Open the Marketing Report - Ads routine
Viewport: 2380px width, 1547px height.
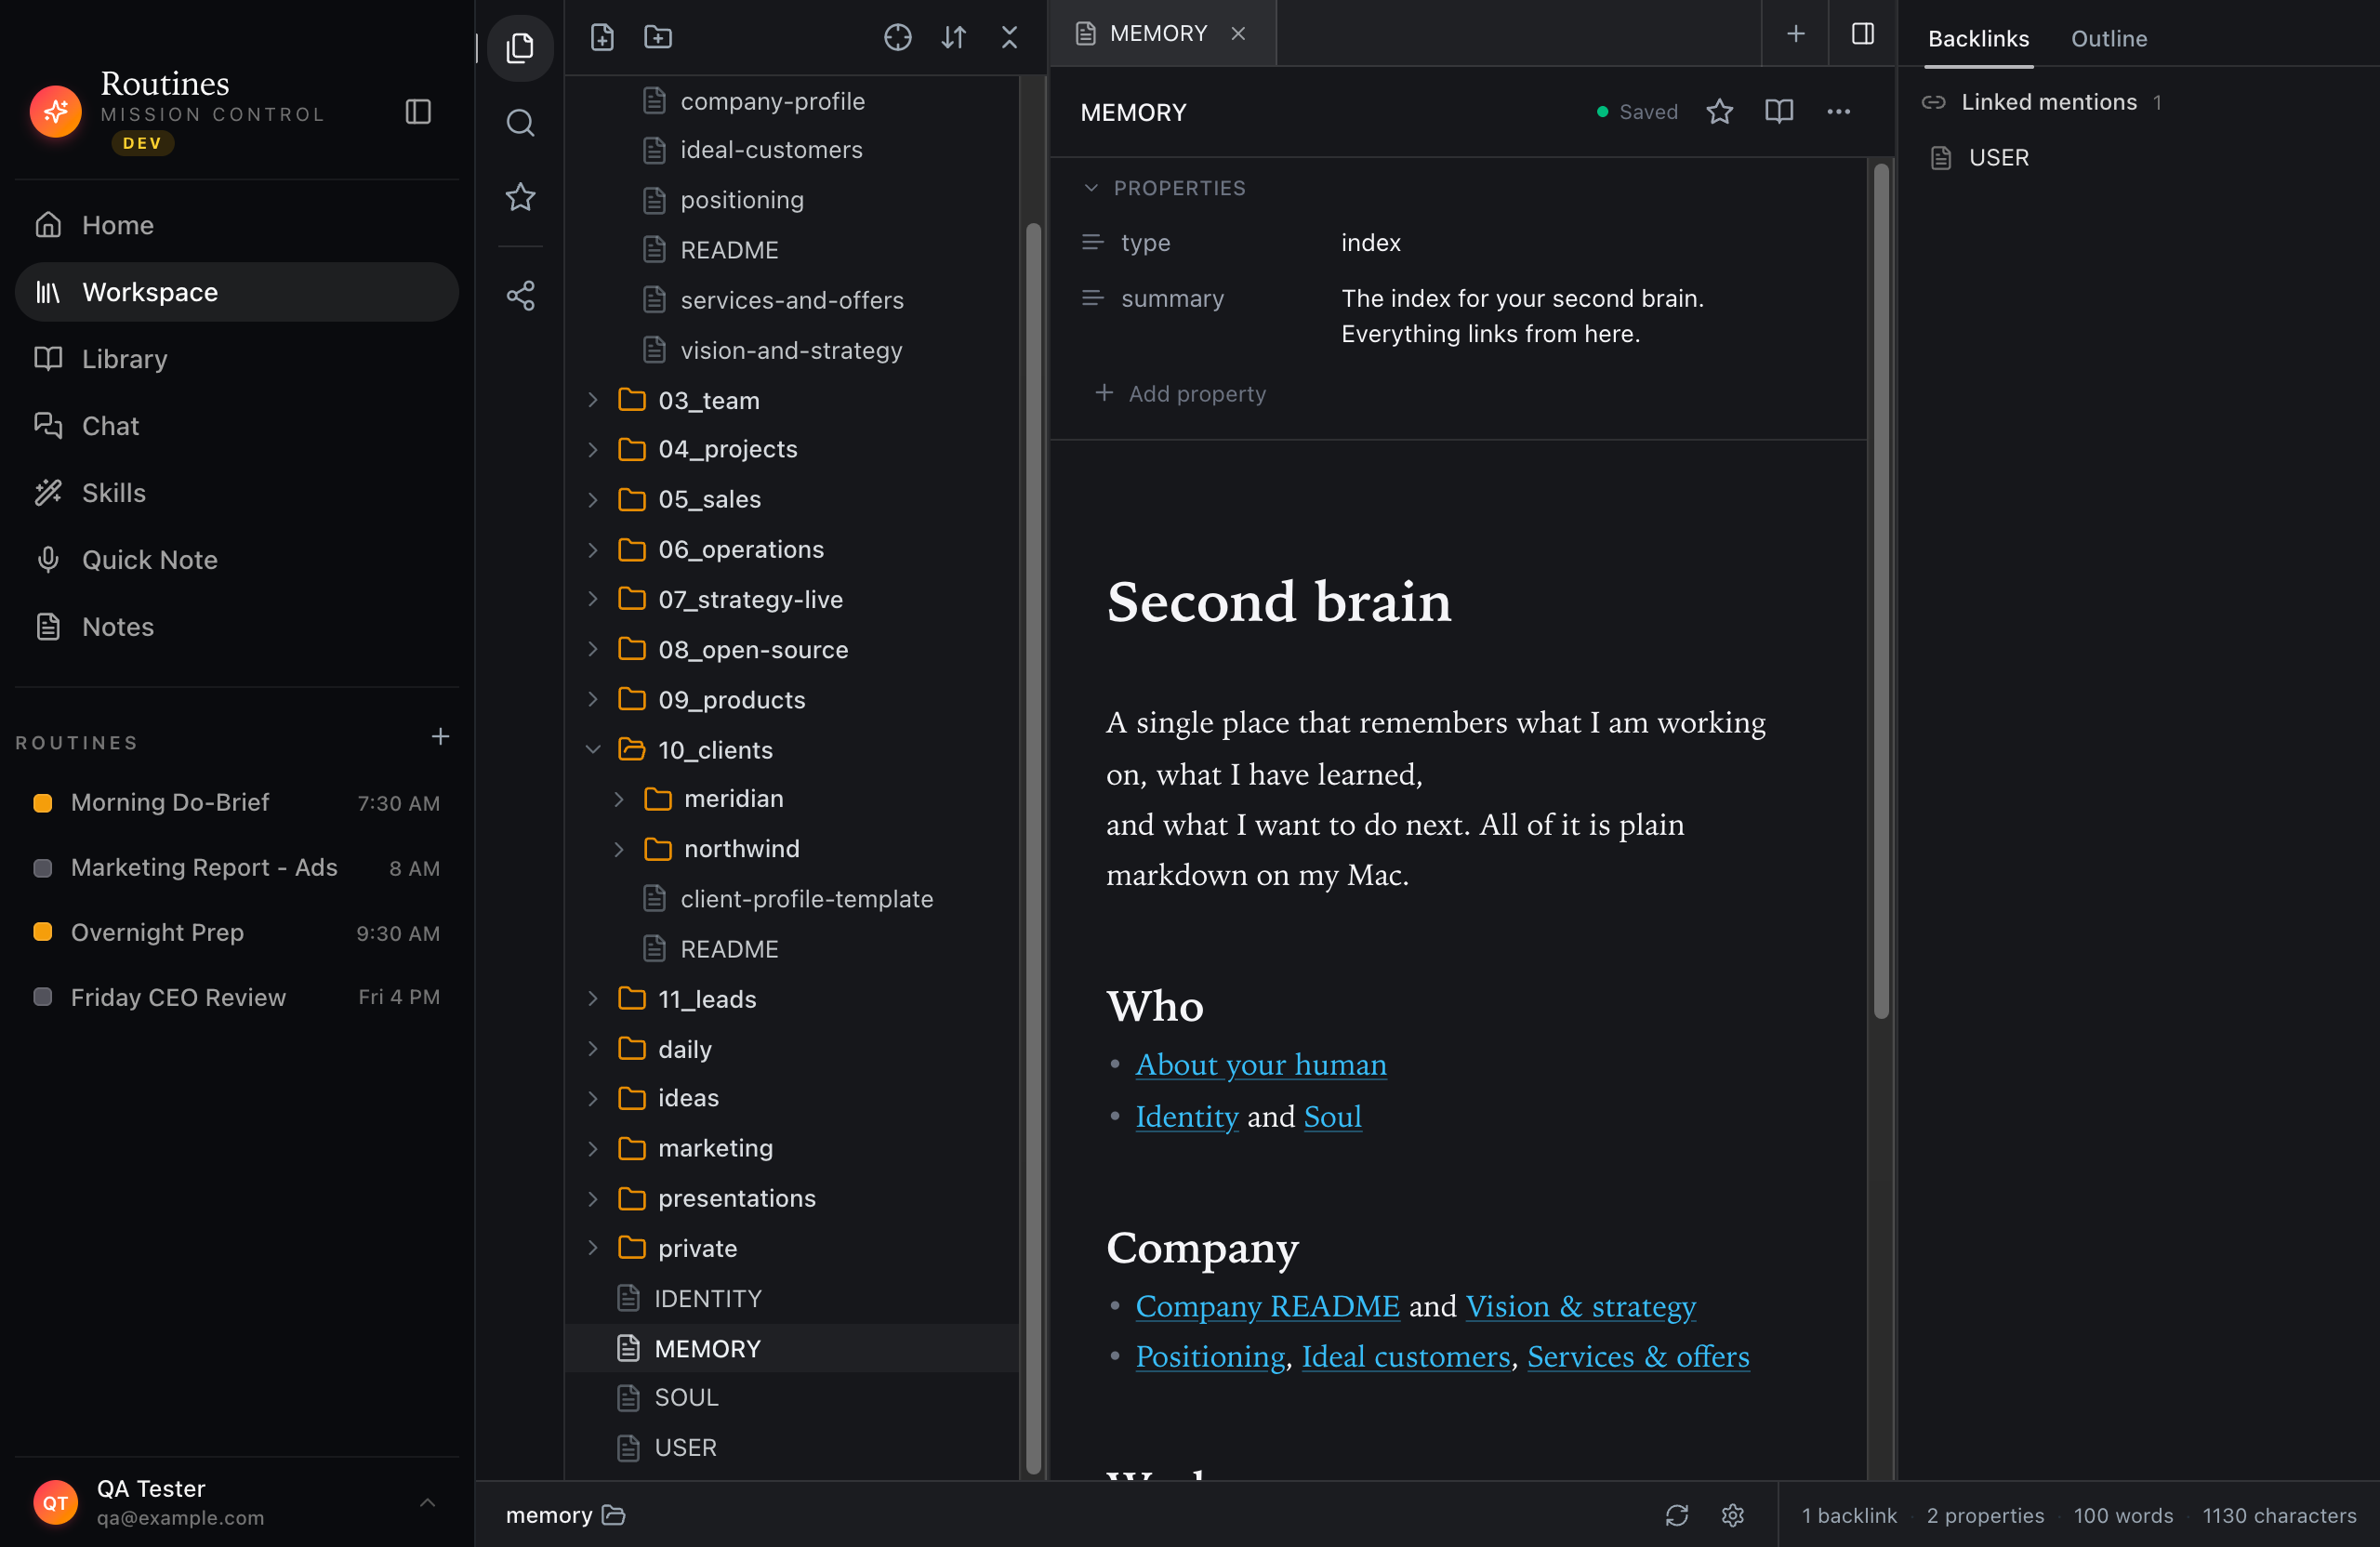click(x=237, y=868)
